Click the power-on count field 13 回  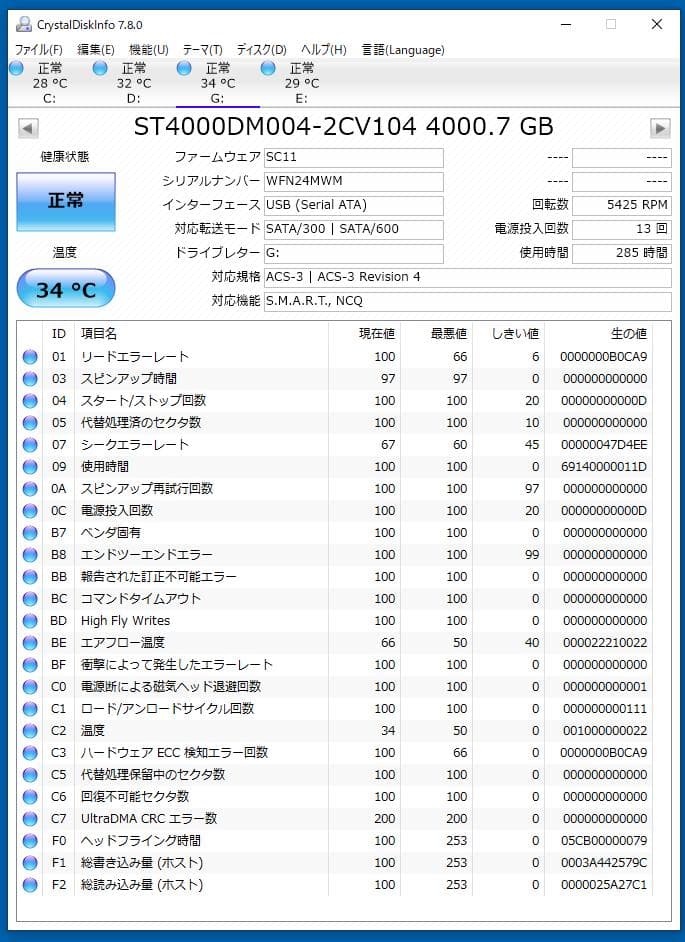[x=622, y=229]
